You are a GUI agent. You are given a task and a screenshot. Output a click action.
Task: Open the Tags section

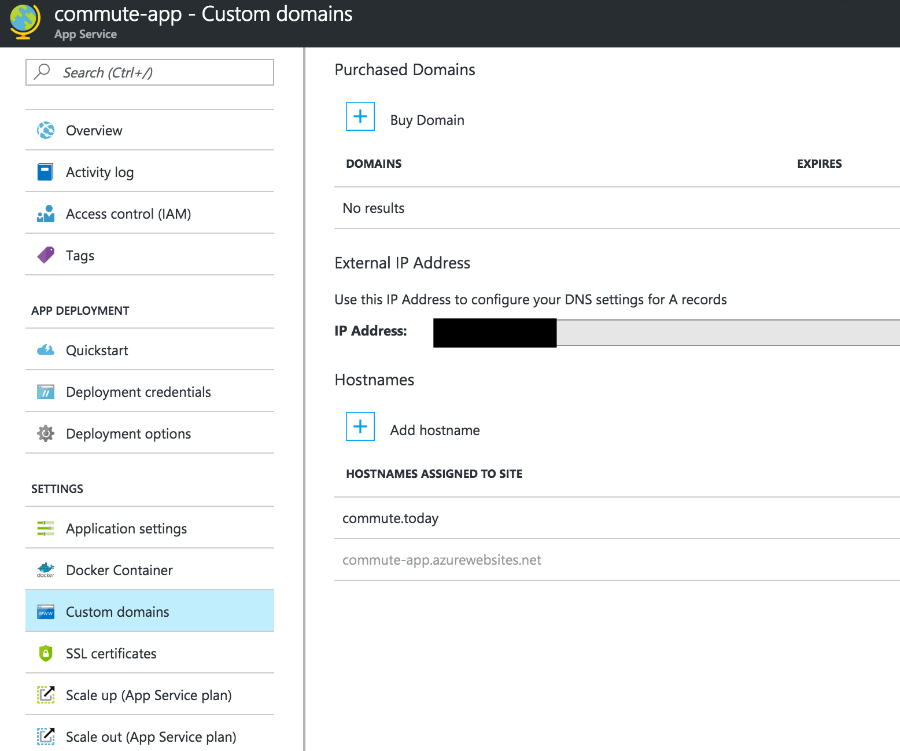(149, 255)
